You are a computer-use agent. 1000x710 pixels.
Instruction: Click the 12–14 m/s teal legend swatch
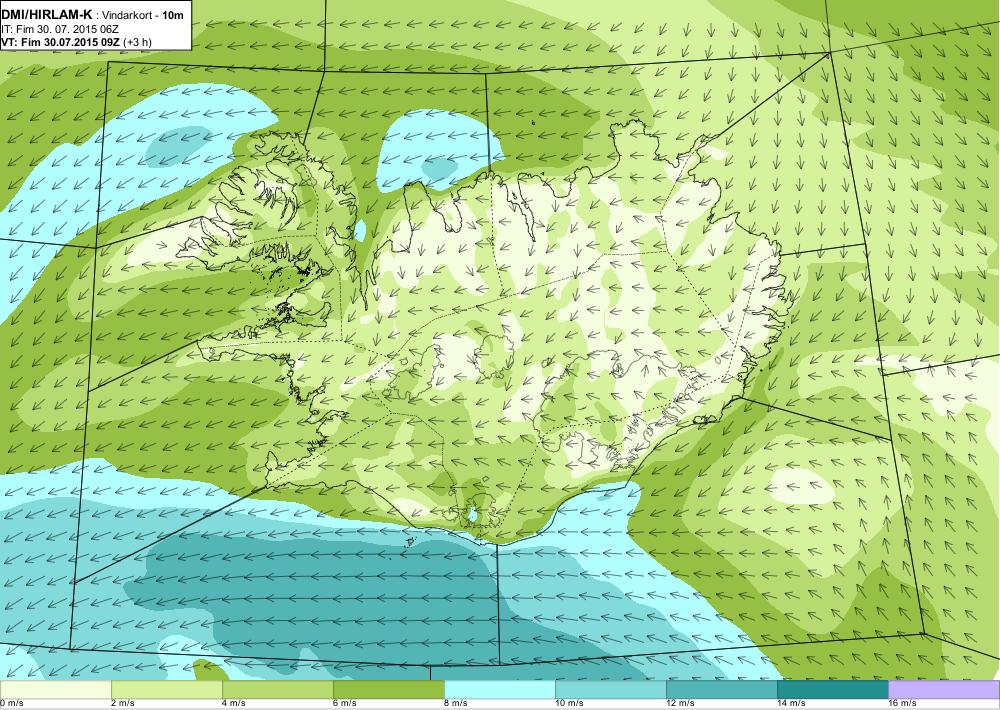pos(721,690)
